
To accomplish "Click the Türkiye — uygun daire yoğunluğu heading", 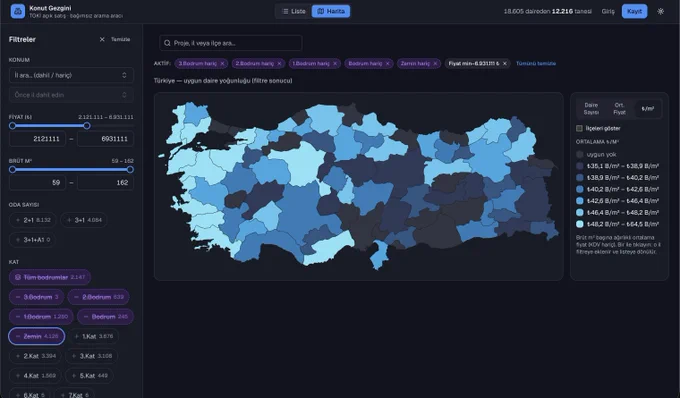I will [x=223, y=81].
